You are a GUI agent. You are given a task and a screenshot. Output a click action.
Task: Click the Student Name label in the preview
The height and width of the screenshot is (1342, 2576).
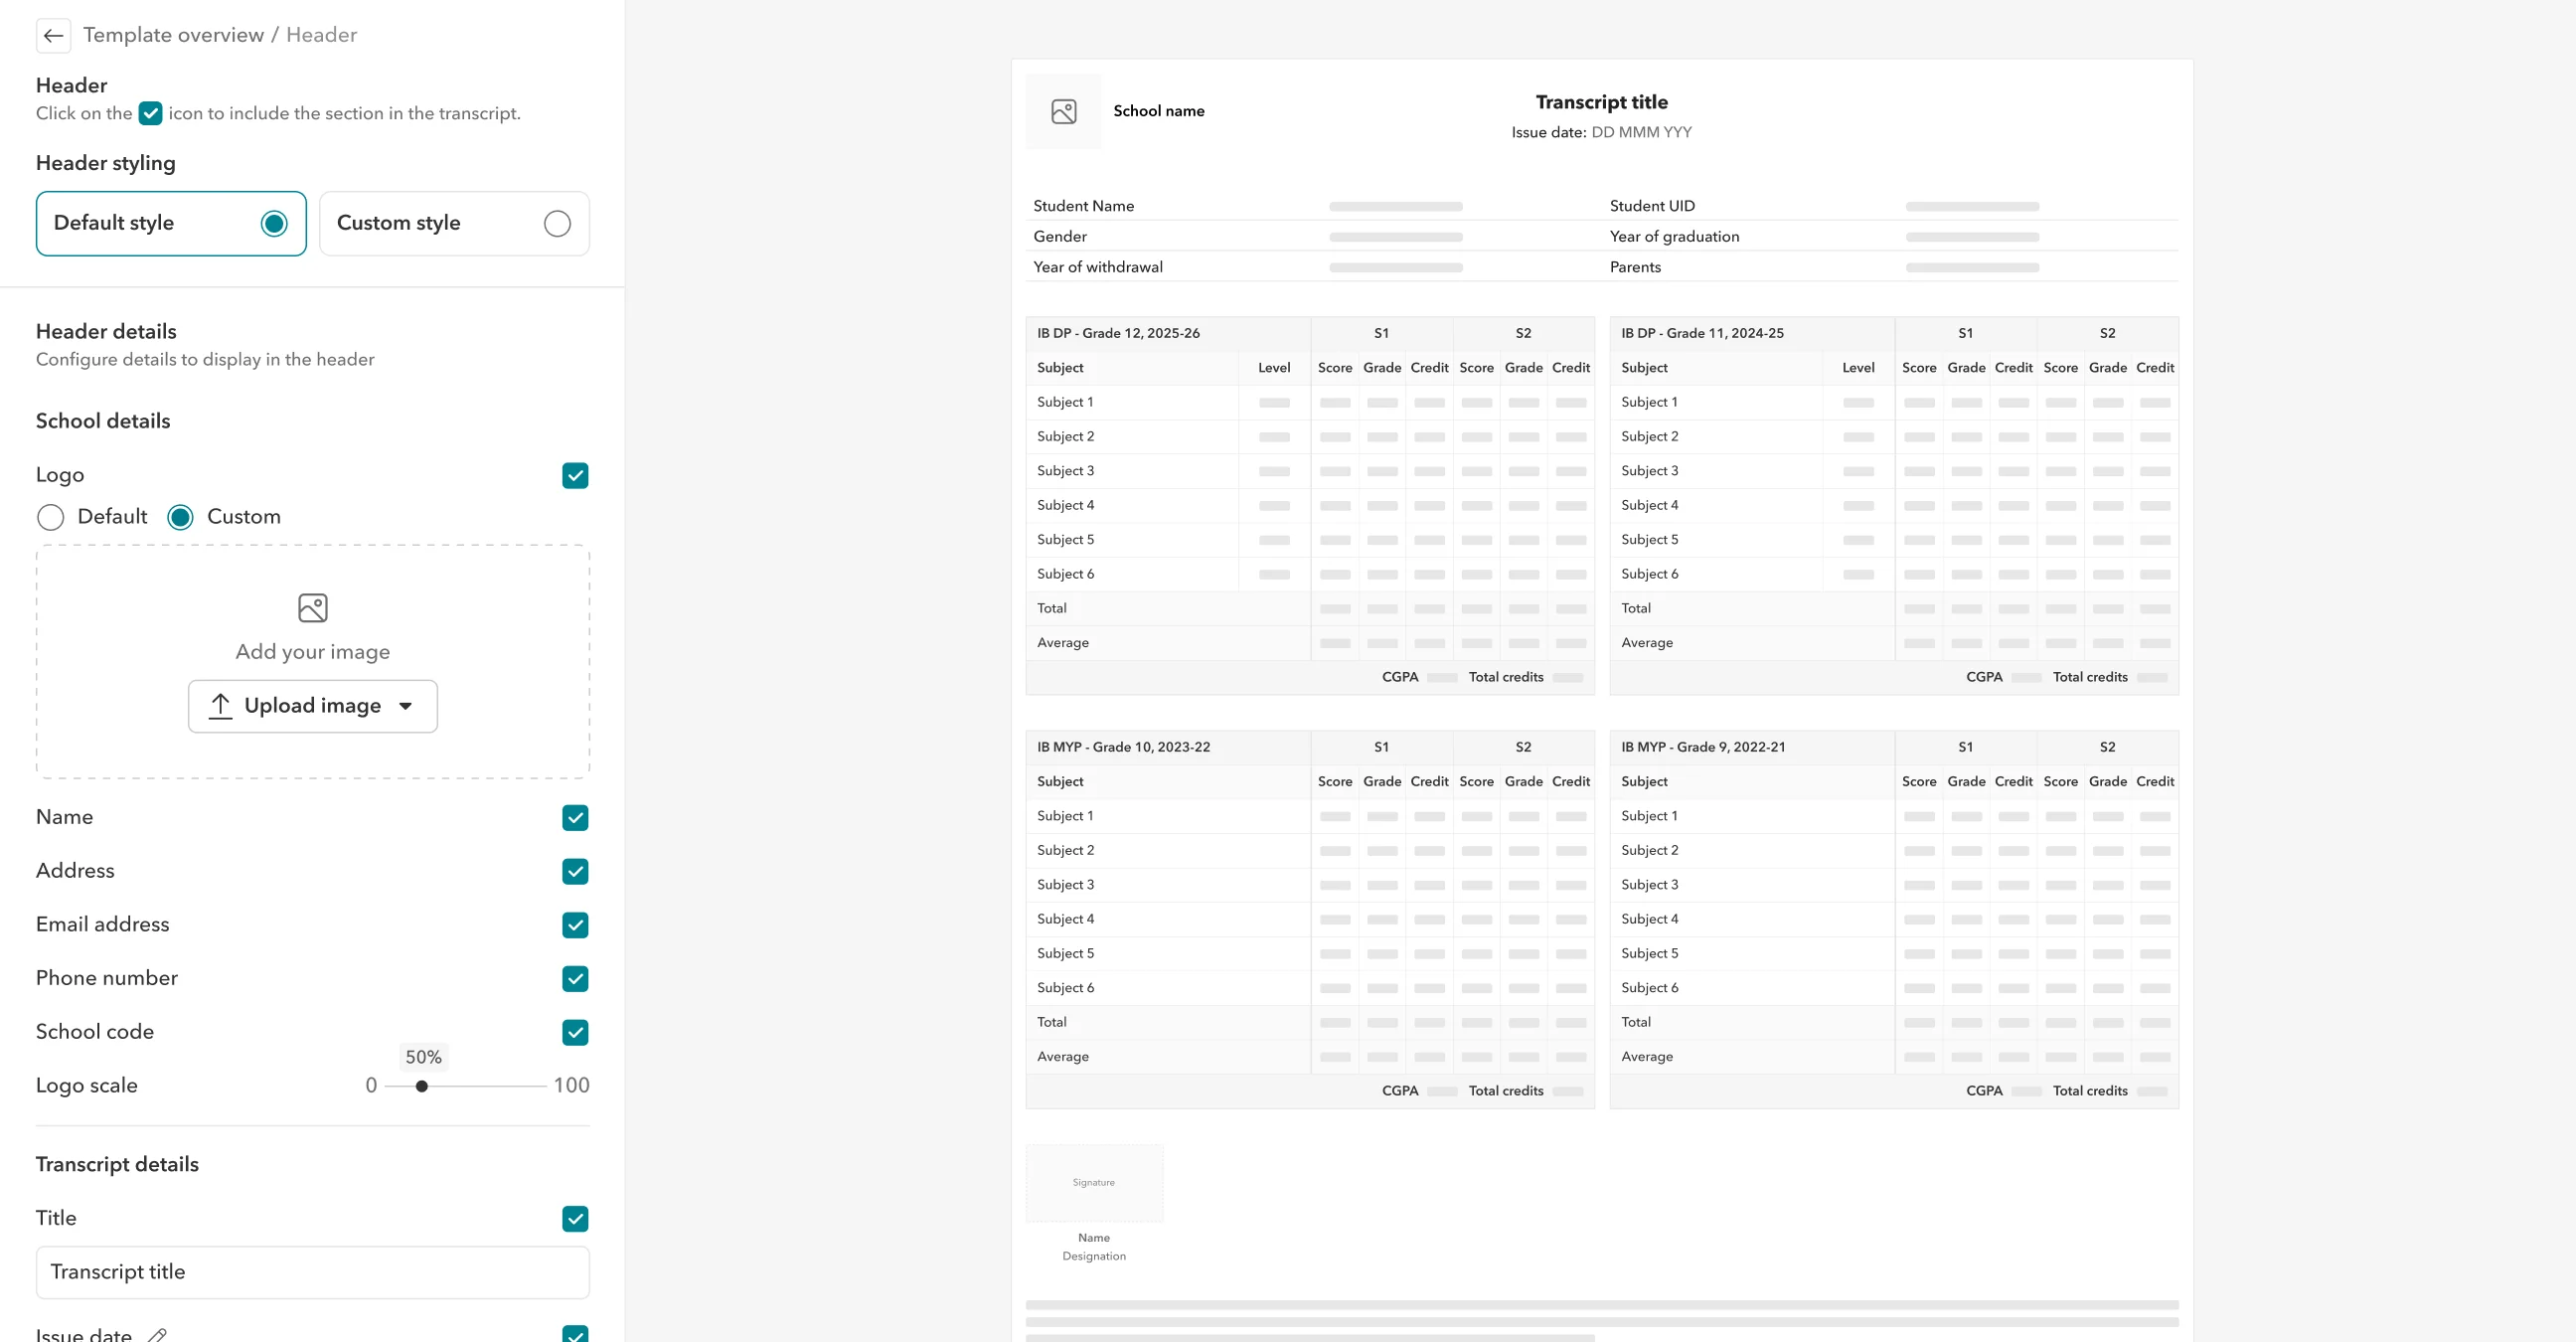(1083, 206)
